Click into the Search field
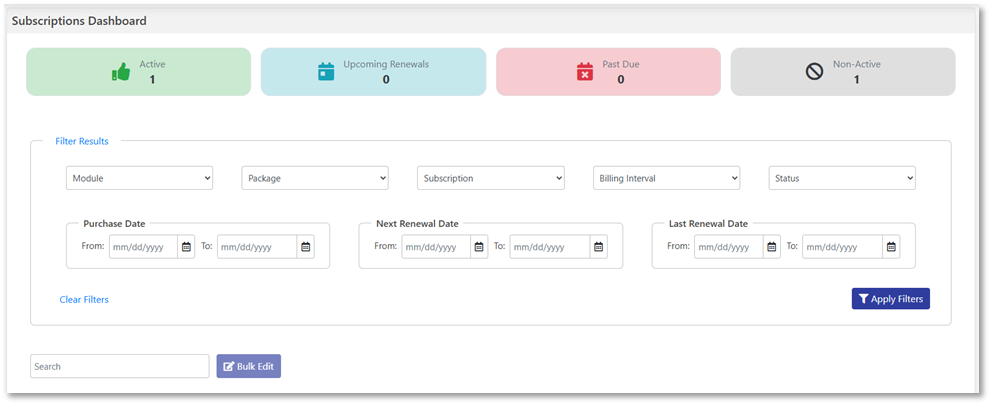Image resolution: width=992 pixels, height=406 pixels. pyautogui.click(x=119, y=367)
